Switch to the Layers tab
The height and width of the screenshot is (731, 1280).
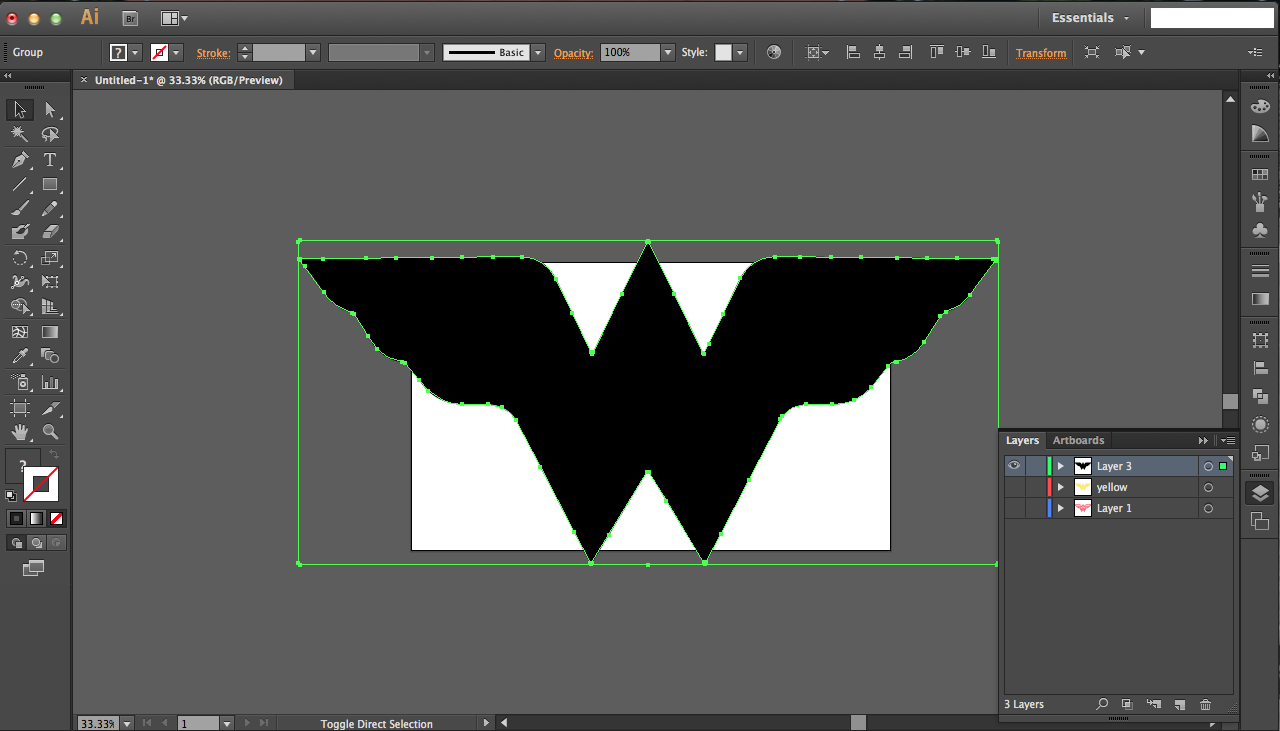1022,440
